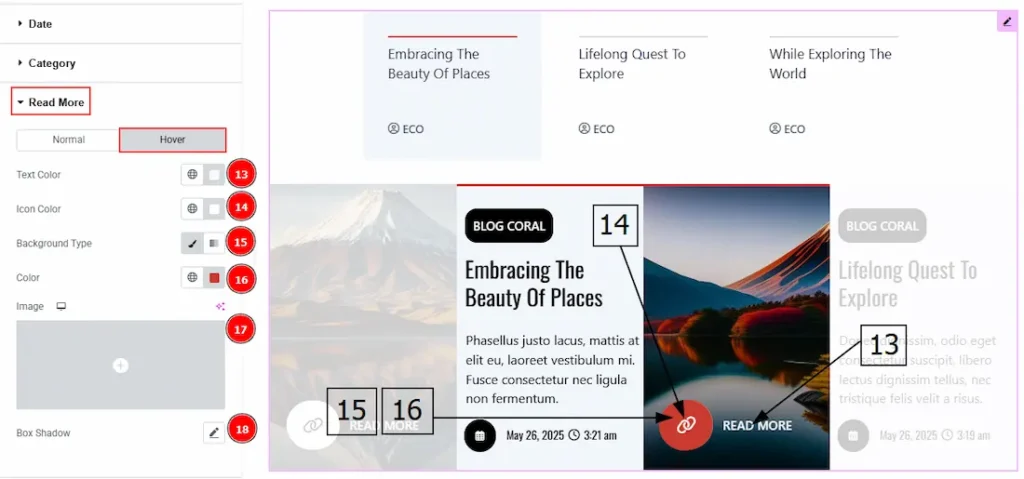
Task: Switch to the Hover state tab
Action: click(172, 140)
